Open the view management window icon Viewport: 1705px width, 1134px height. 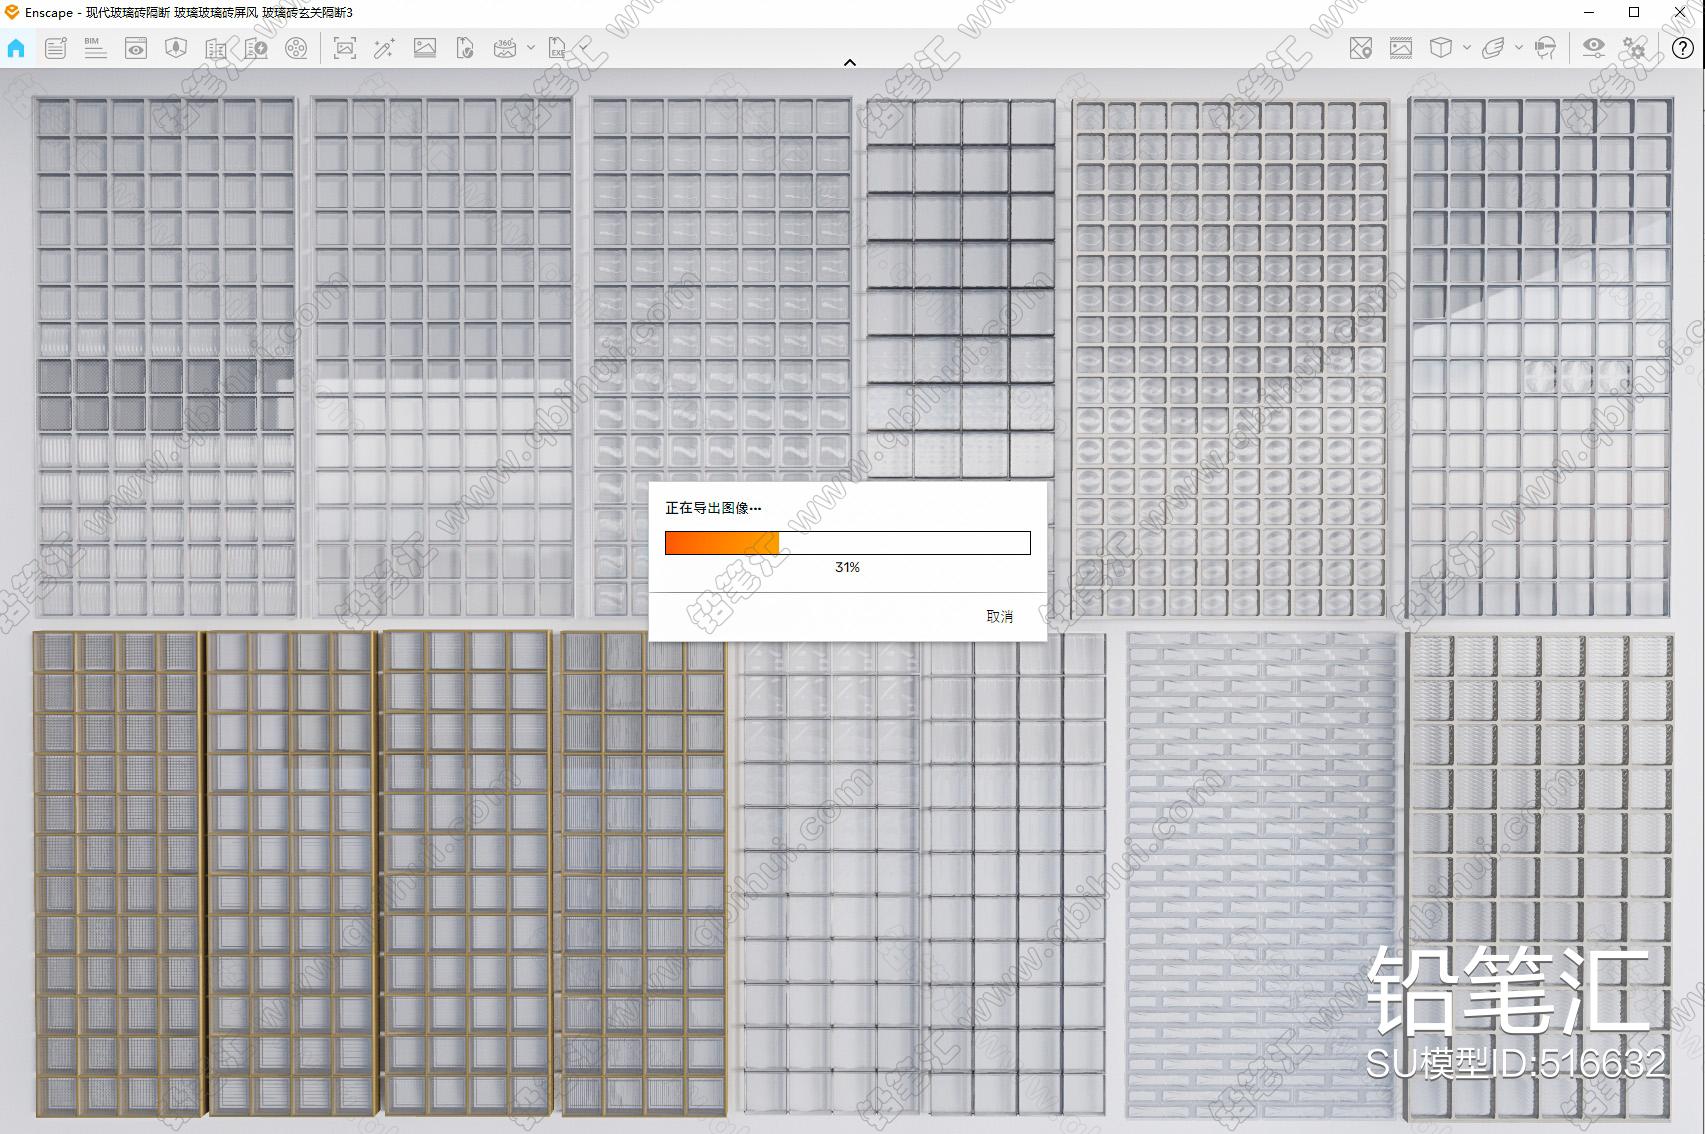click(x=136, y=48)
